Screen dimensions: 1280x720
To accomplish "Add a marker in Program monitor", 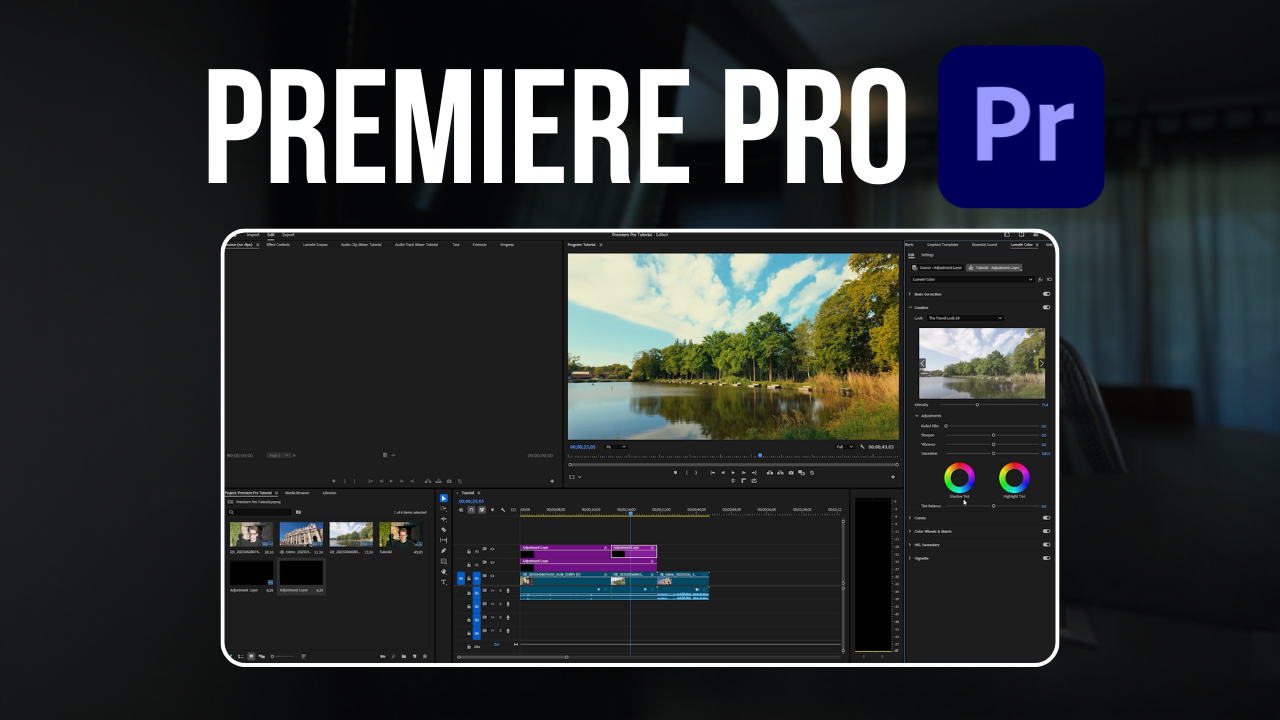I will point(675,472).
